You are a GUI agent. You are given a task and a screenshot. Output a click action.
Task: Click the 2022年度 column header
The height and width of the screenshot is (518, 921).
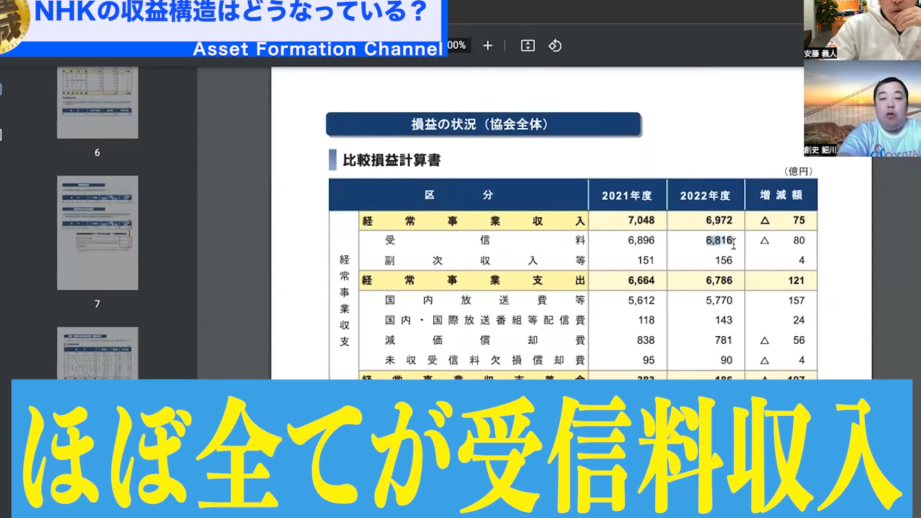(706, 196)
